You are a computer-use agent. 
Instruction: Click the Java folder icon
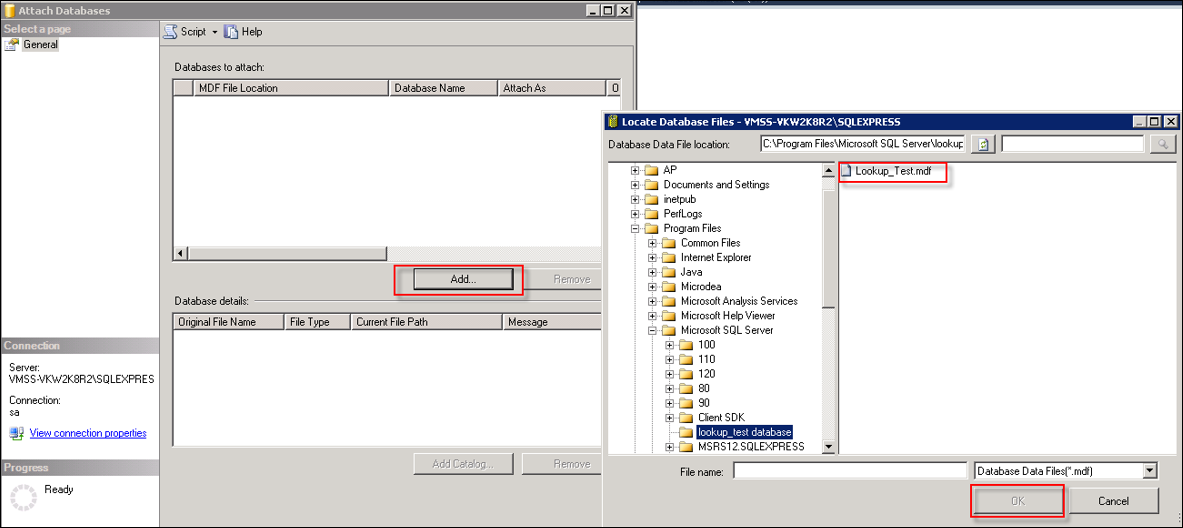point(668,272)
